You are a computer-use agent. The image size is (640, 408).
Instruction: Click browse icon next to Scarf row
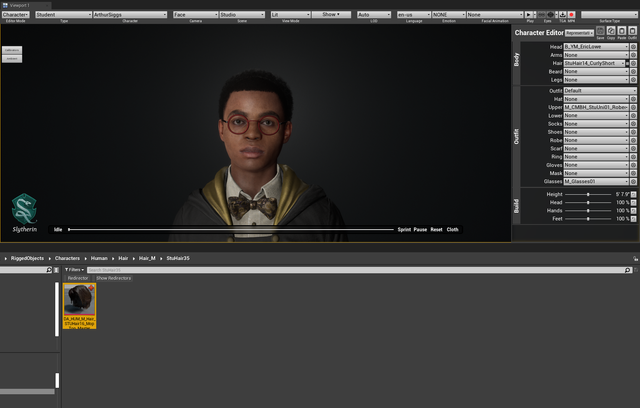click(x=633, y=149)
